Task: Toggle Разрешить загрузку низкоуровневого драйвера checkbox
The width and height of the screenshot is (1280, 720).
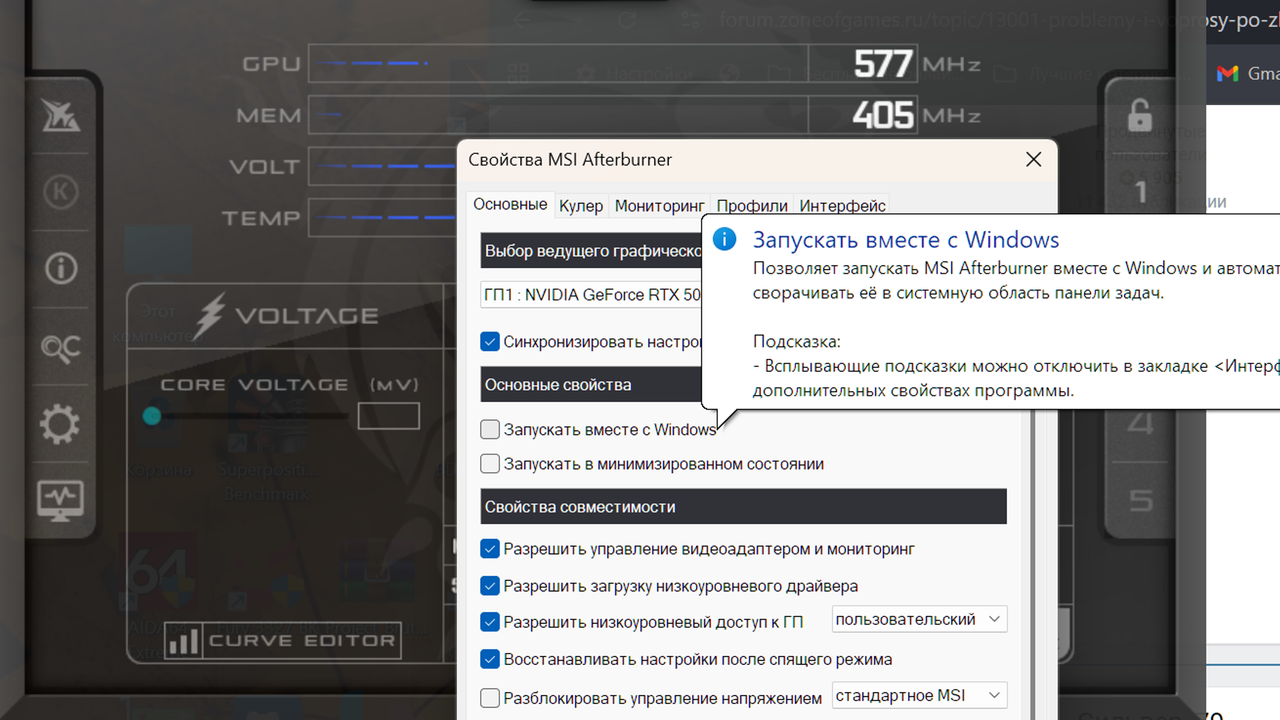Action: 490,586
